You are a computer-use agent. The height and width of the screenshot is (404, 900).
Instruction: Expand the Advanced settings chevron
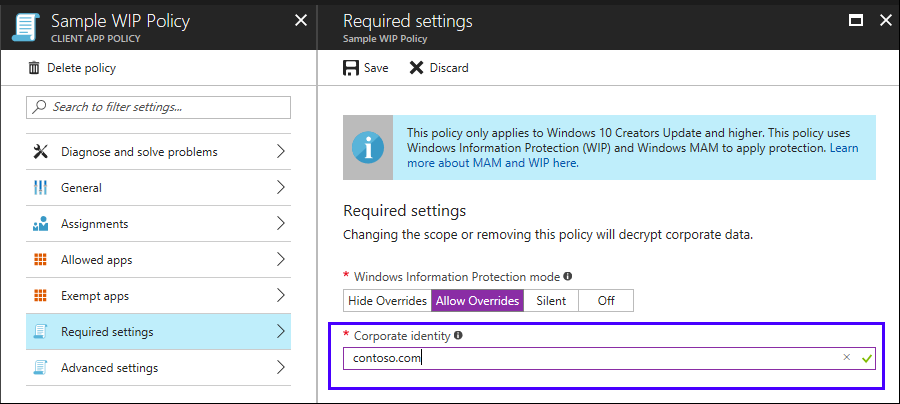coord(280,368)
